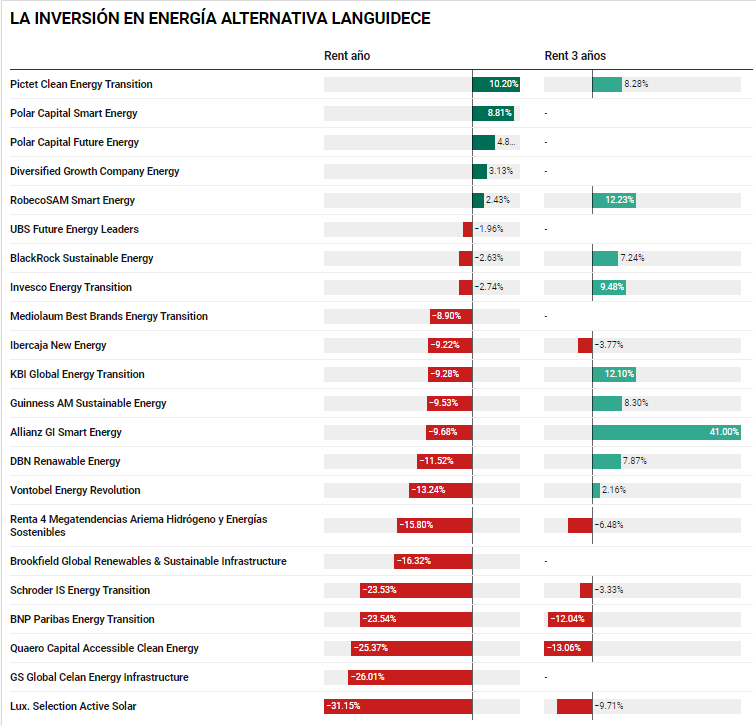Viewport: 756px width, 726px height.
Task: Click the -1.96% value label
Action: tap(489, 229)
